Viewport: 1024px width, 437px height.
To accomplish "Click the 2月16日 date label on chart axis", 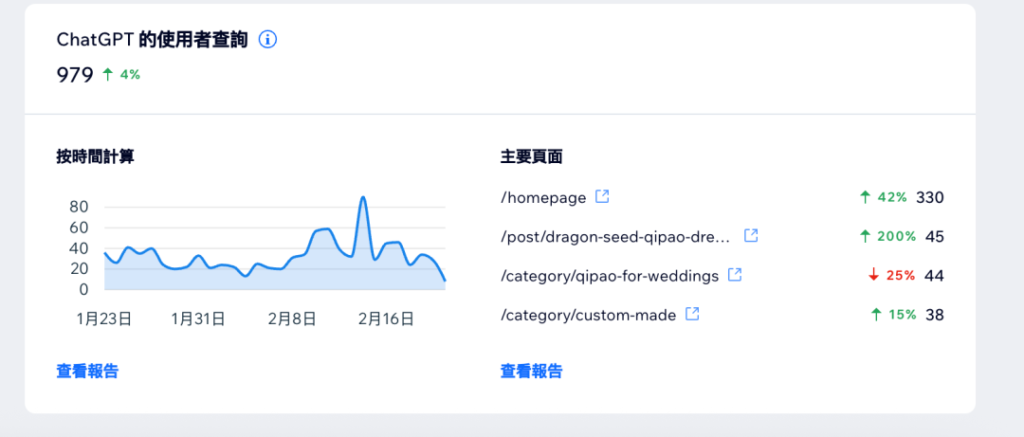I will 386,319.
